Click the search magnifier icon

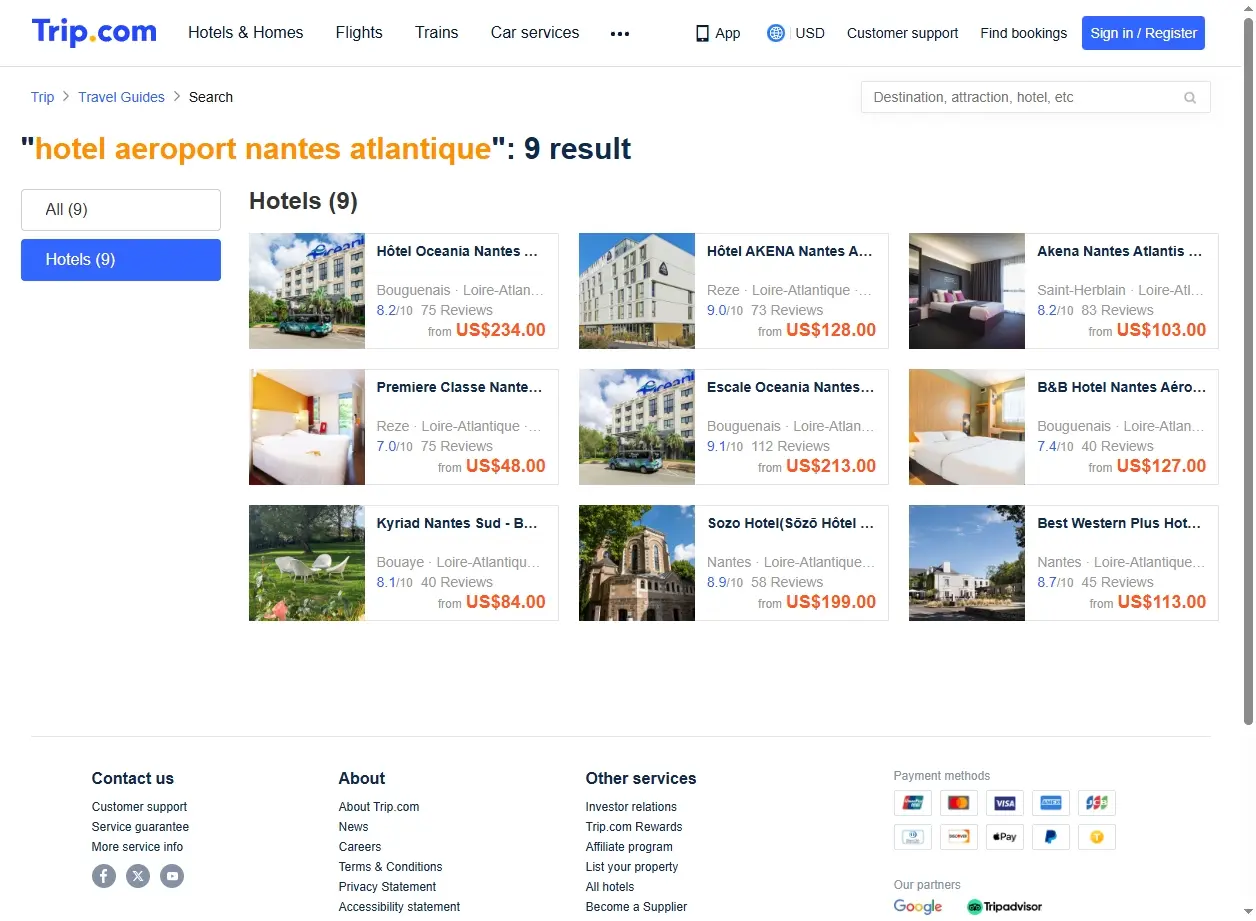pos(1190,97)
